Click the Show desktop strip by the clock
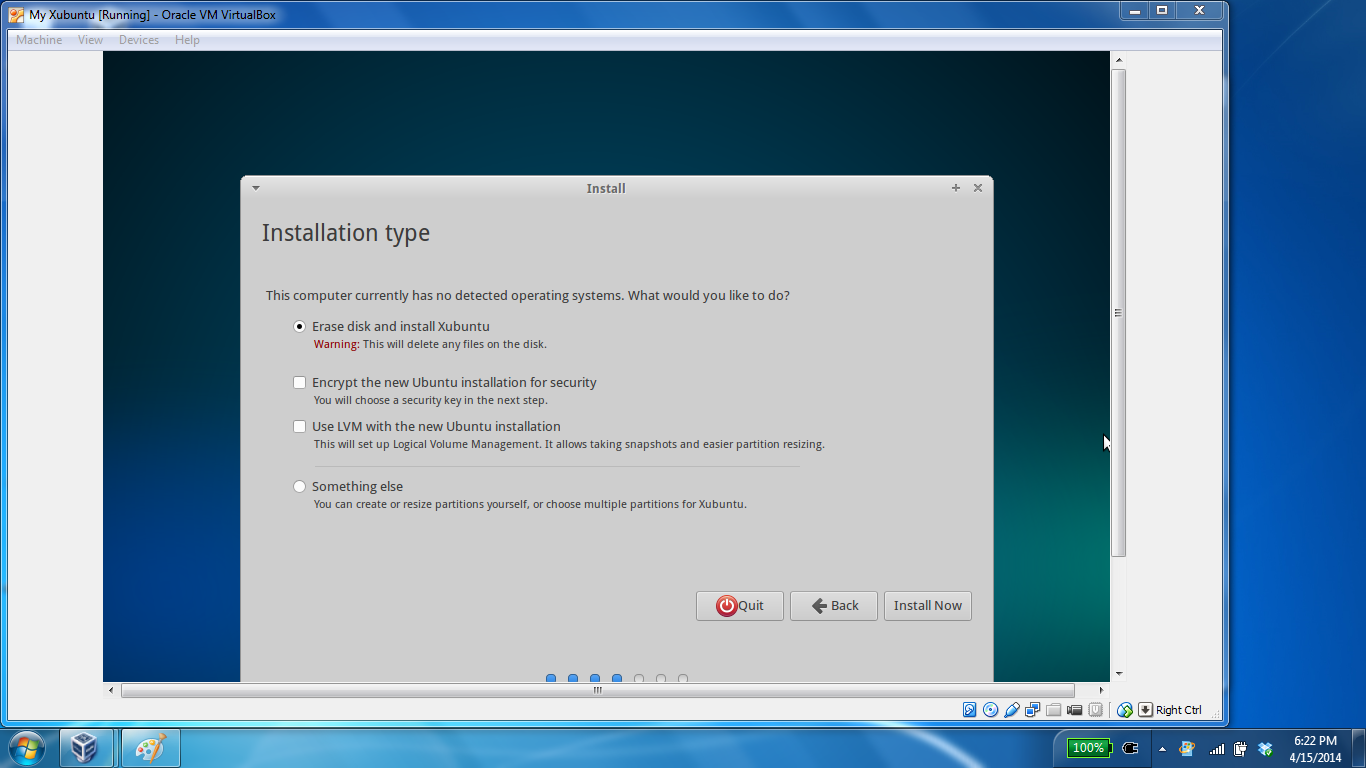 (1358, 748)
